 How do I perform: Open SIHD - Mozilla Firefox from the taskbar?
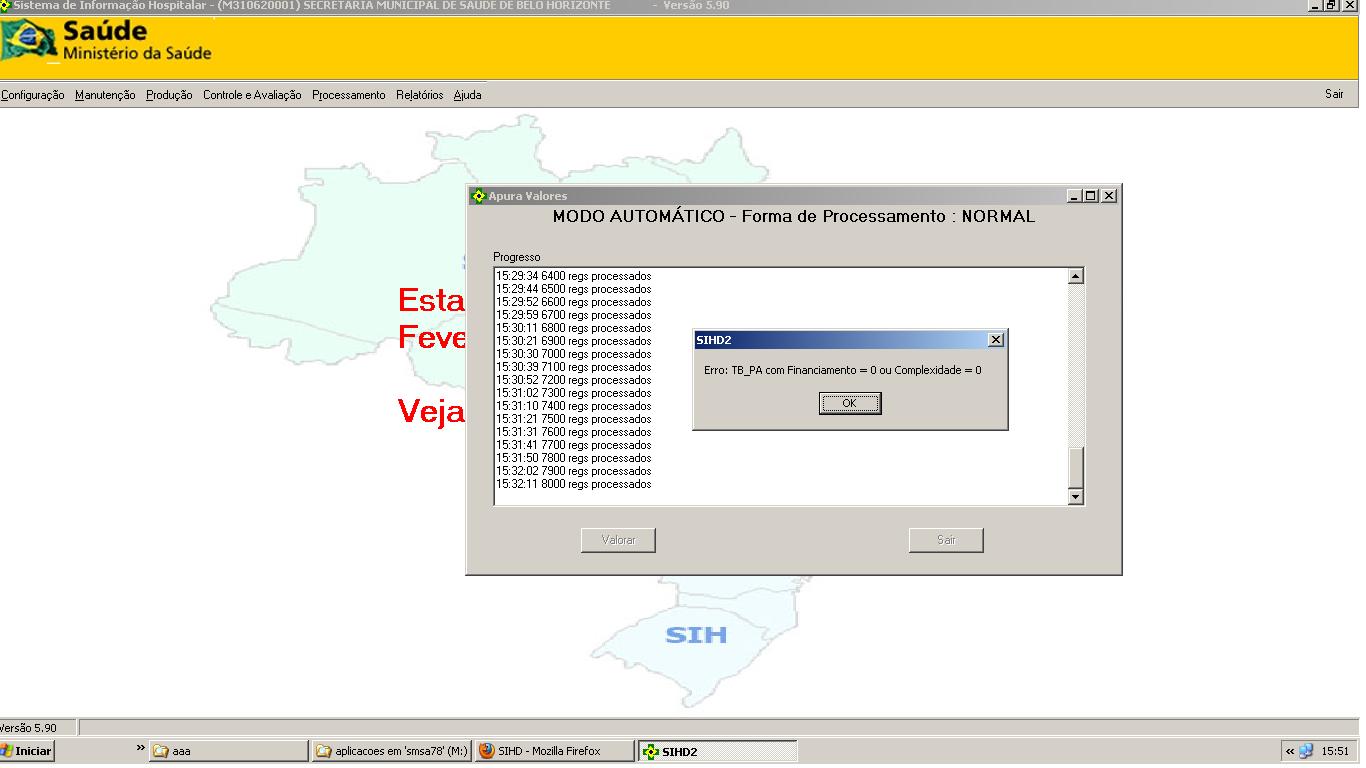point(554,751)
